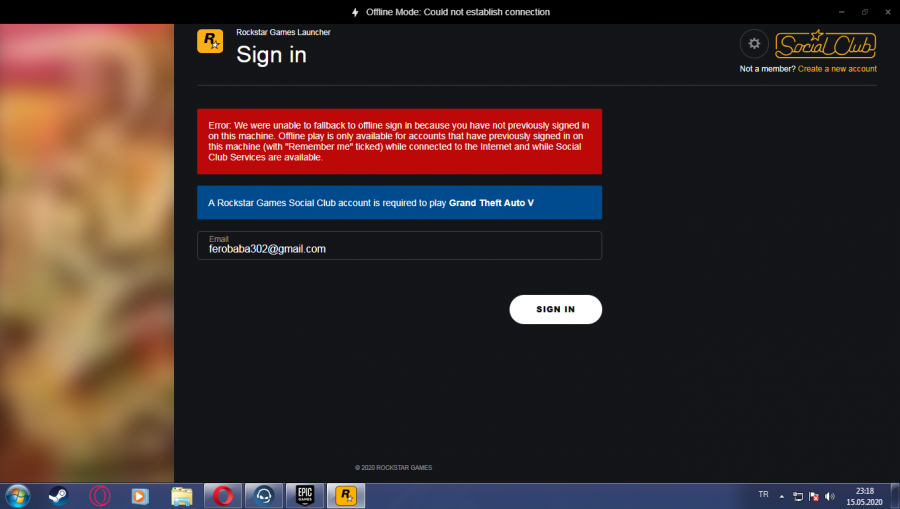The height and width of the screenshot is (509, 900).
Task: Show hidden system tray icons arrow
Action: pyautogui.click(x=781, y=496)
